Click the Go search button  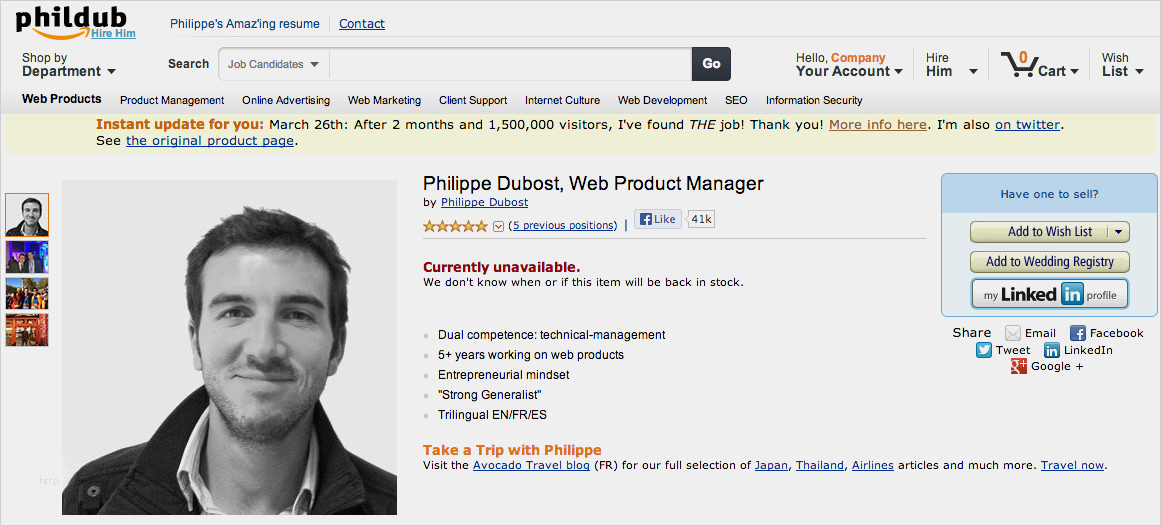[x=711, y=64]
